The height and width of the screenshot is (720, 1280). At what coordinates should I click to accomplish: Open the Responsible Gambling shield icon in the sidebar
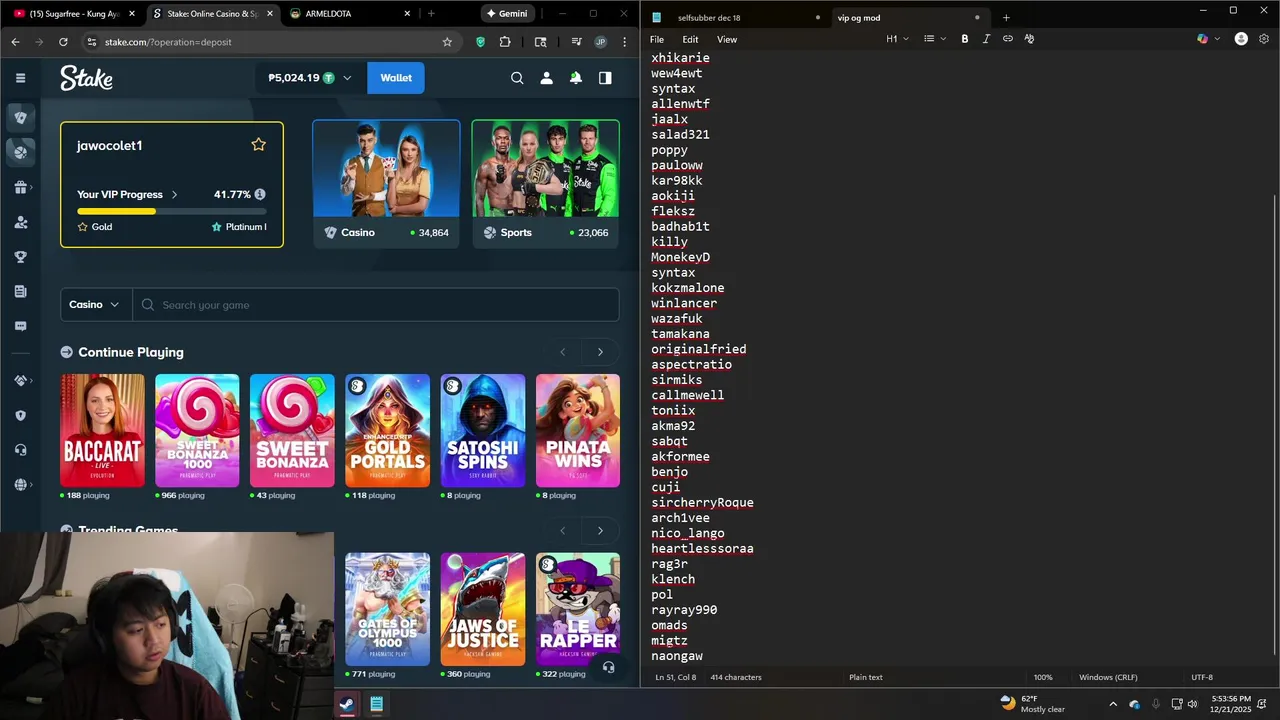[20, 416]
